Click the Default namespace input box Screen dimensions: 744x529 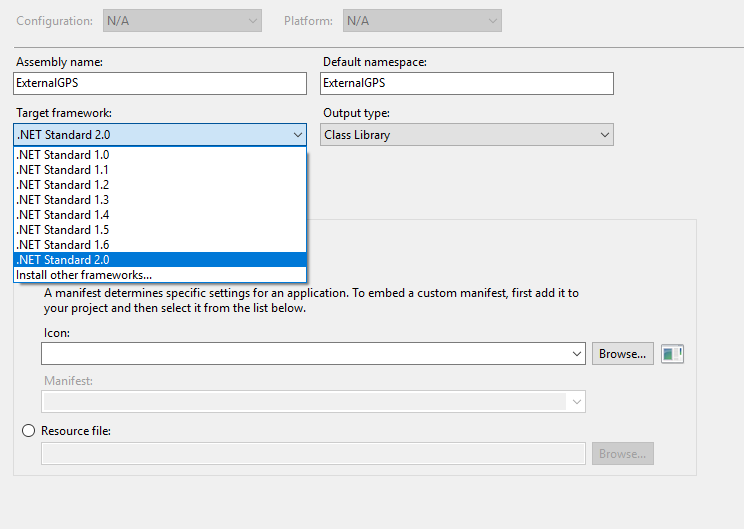tap(466, 84)
